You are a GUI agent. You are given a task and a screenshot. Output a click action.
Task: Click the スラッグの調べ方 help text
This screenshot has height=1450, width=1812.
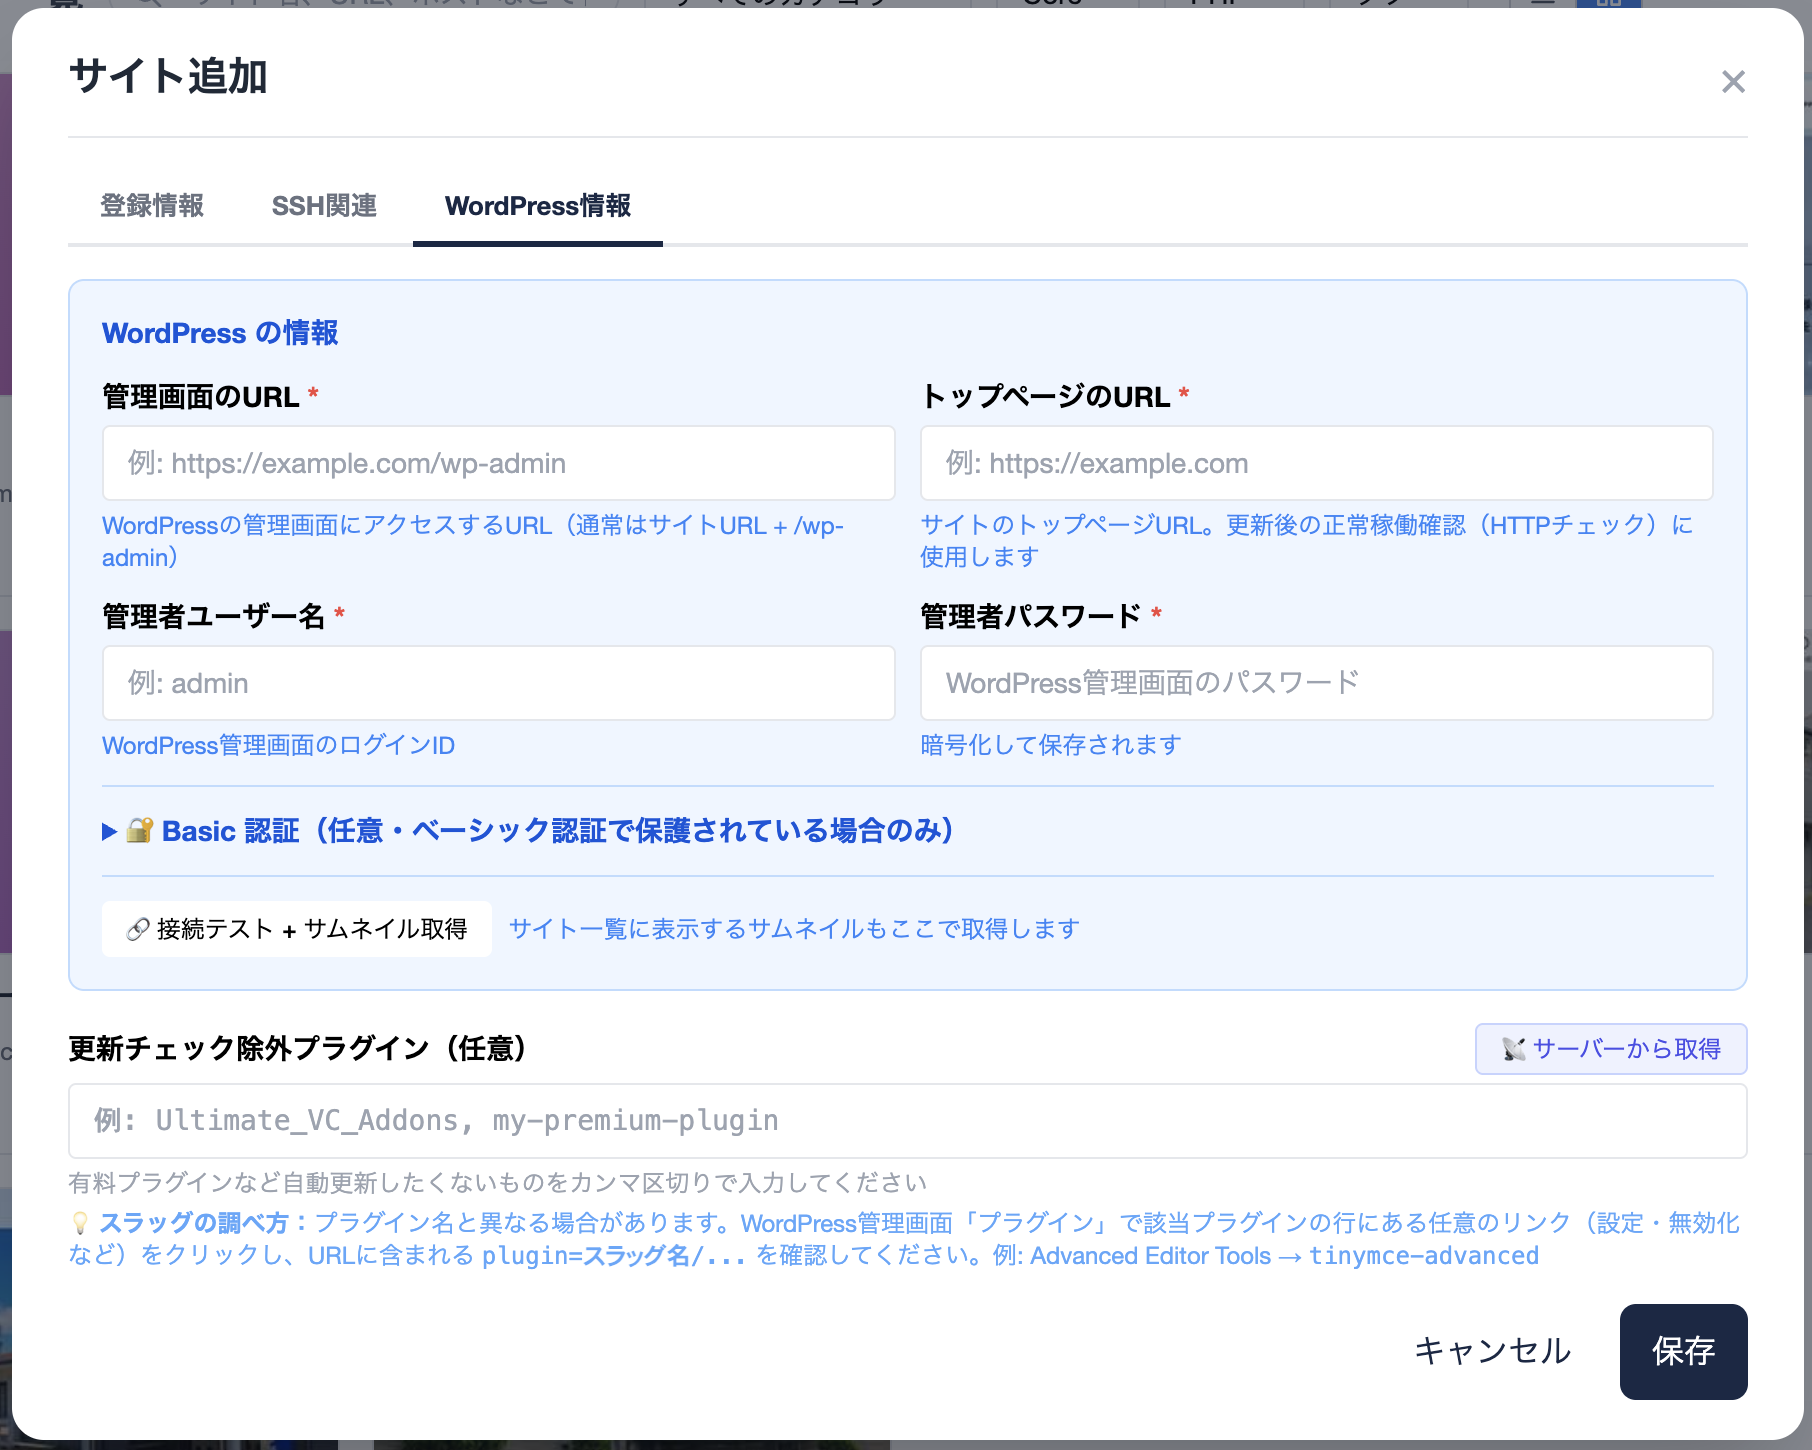coord(904,1239)
